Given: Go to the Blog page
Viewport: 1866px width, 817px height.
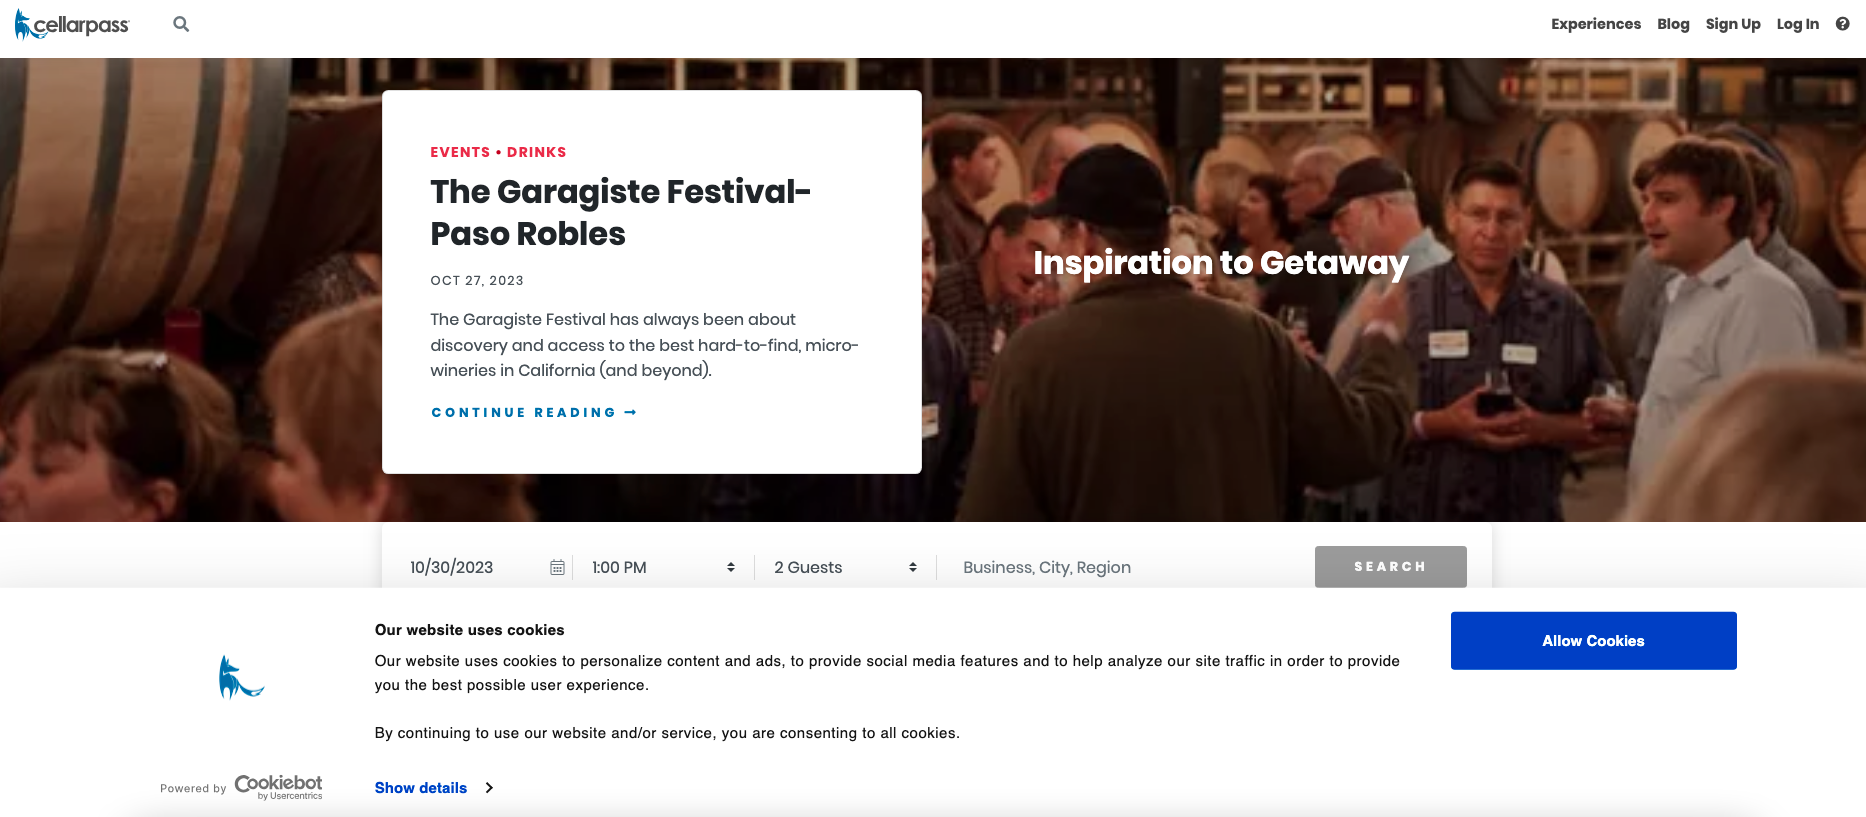Looking at the screenshot, I should coord(1672,24).
